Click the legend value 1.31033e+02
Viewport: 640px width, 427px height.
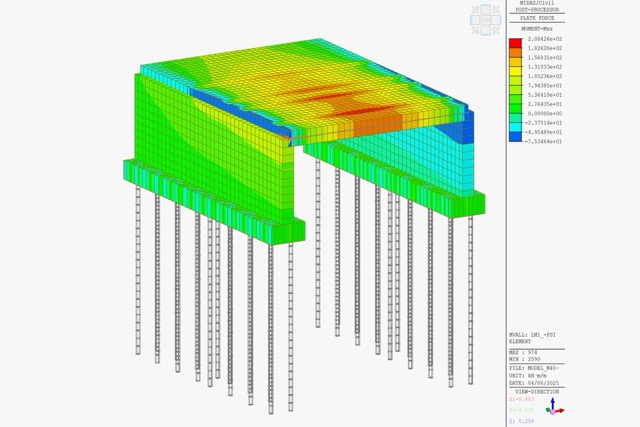point(544,67)
